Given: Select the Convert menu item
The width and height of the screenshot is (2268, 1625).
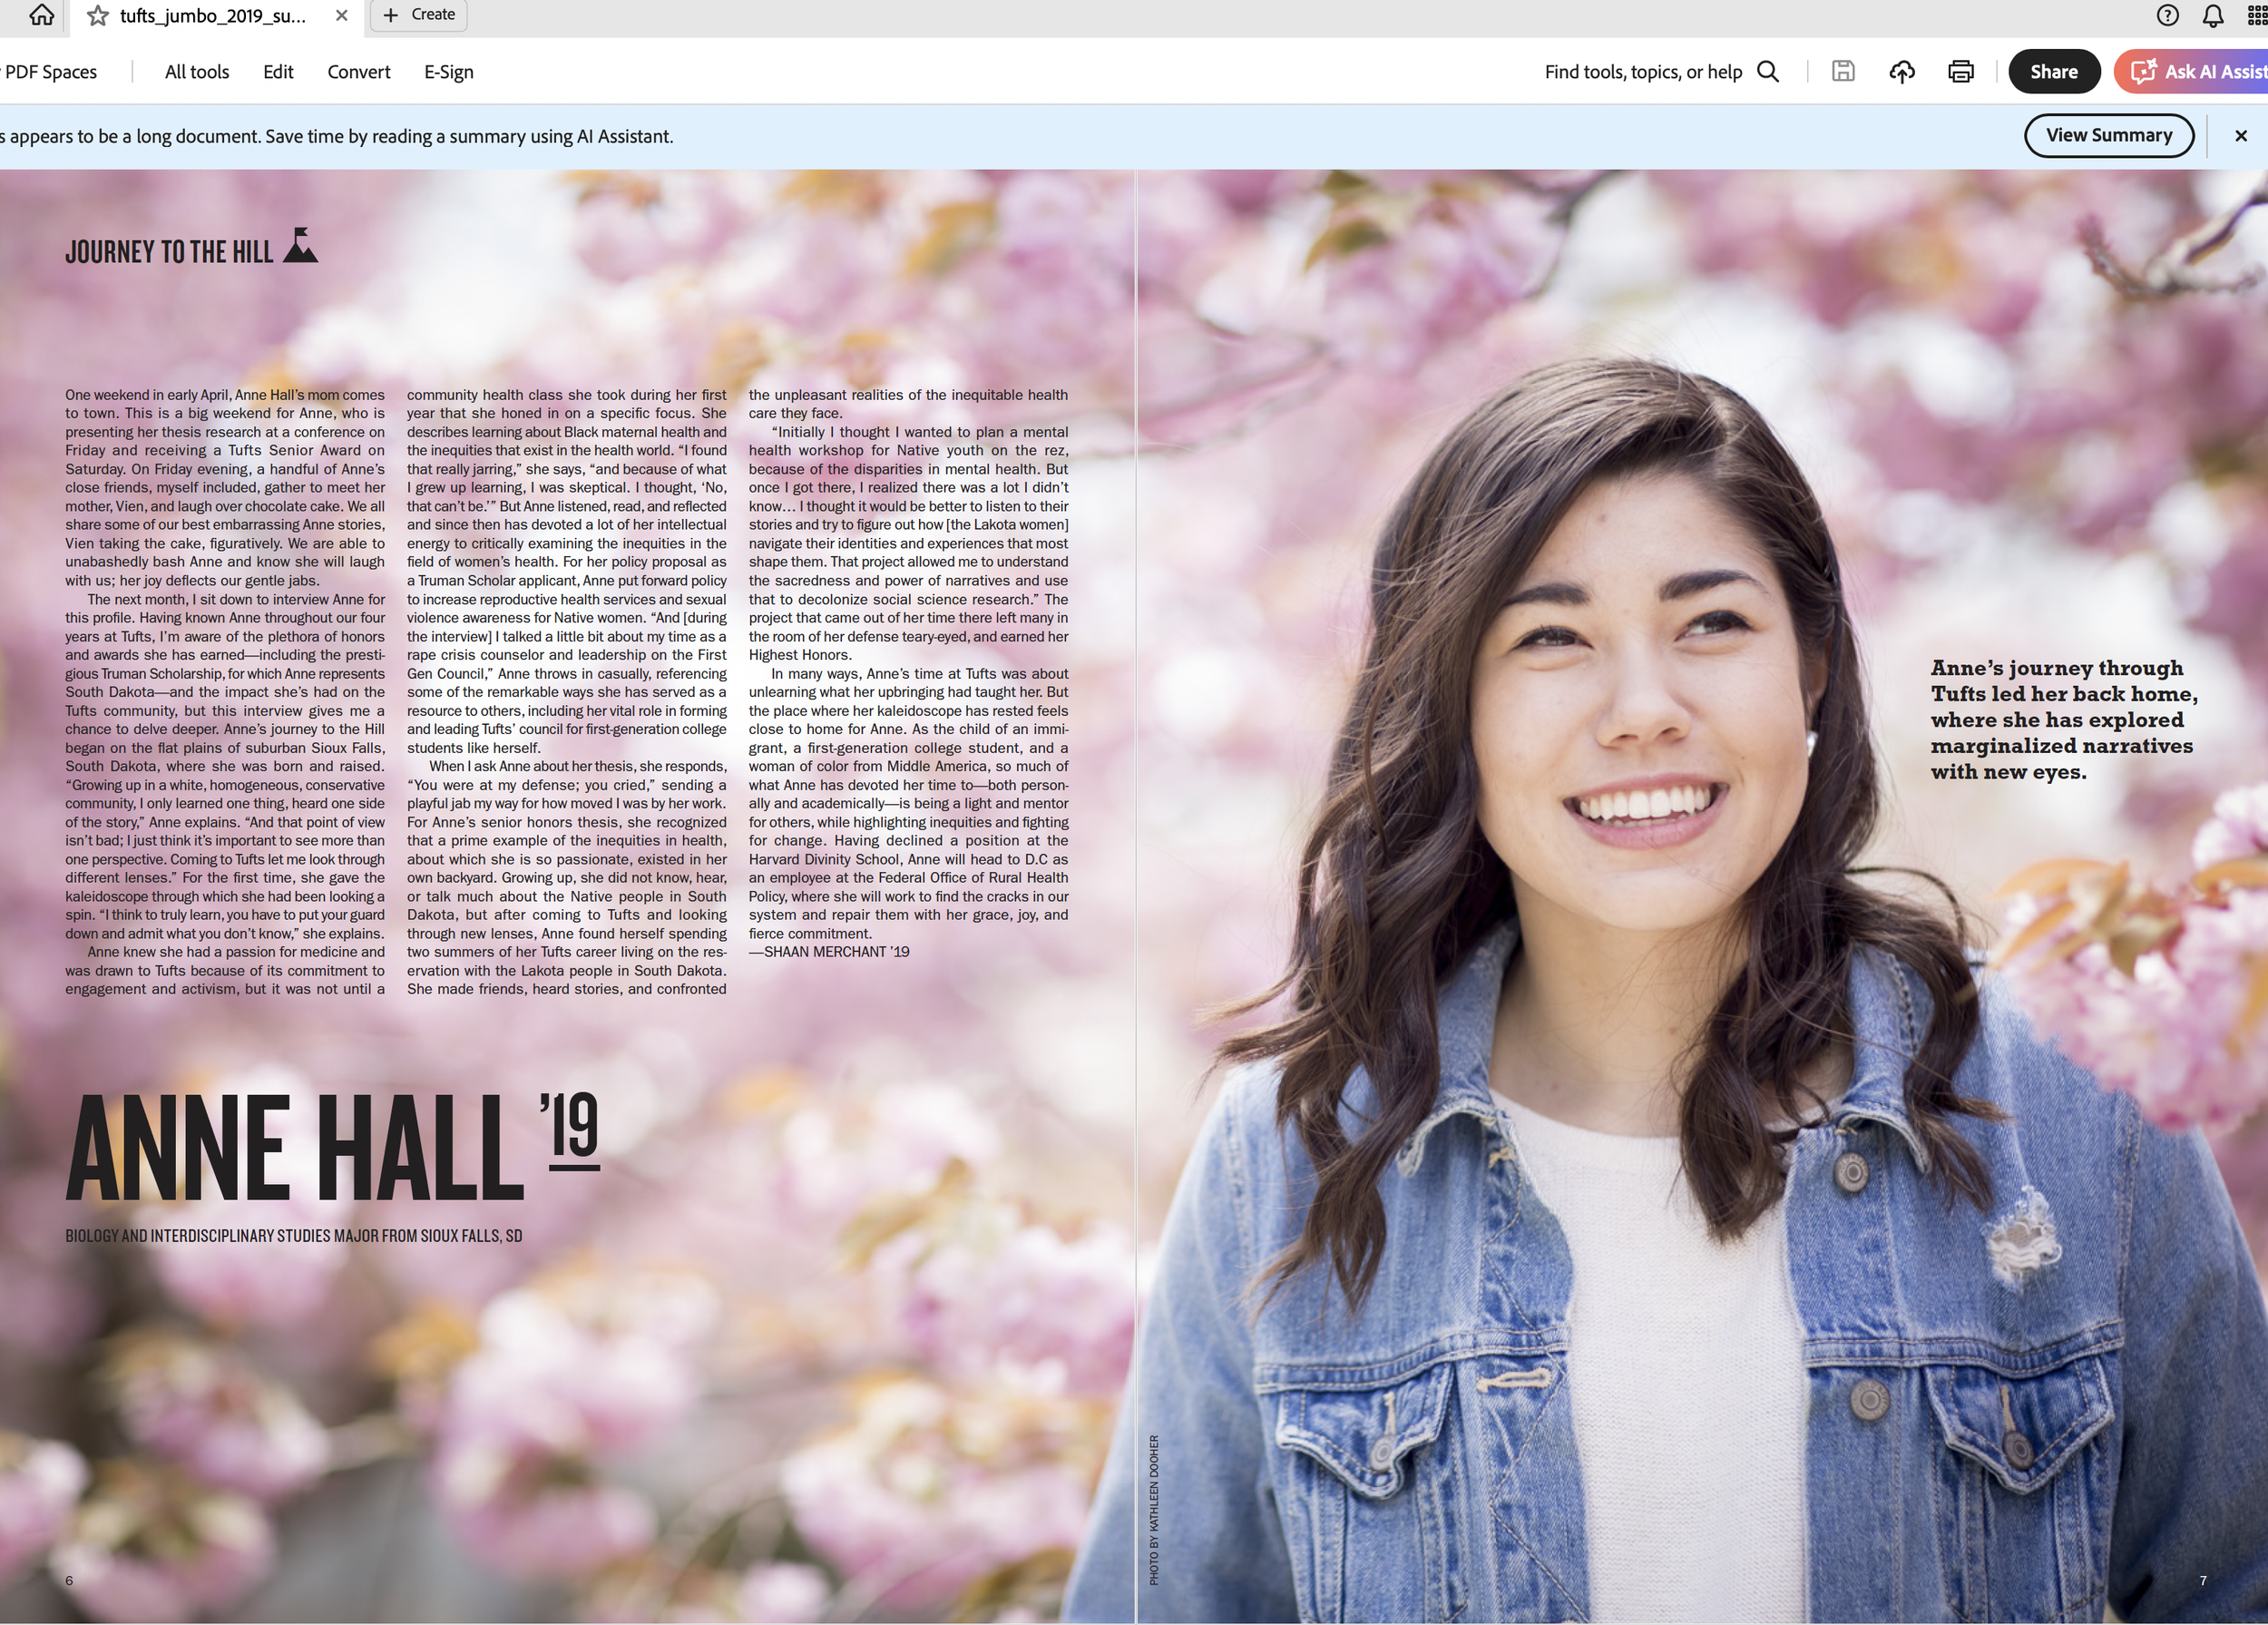Looking at the screenshot, I should (359, 72).
